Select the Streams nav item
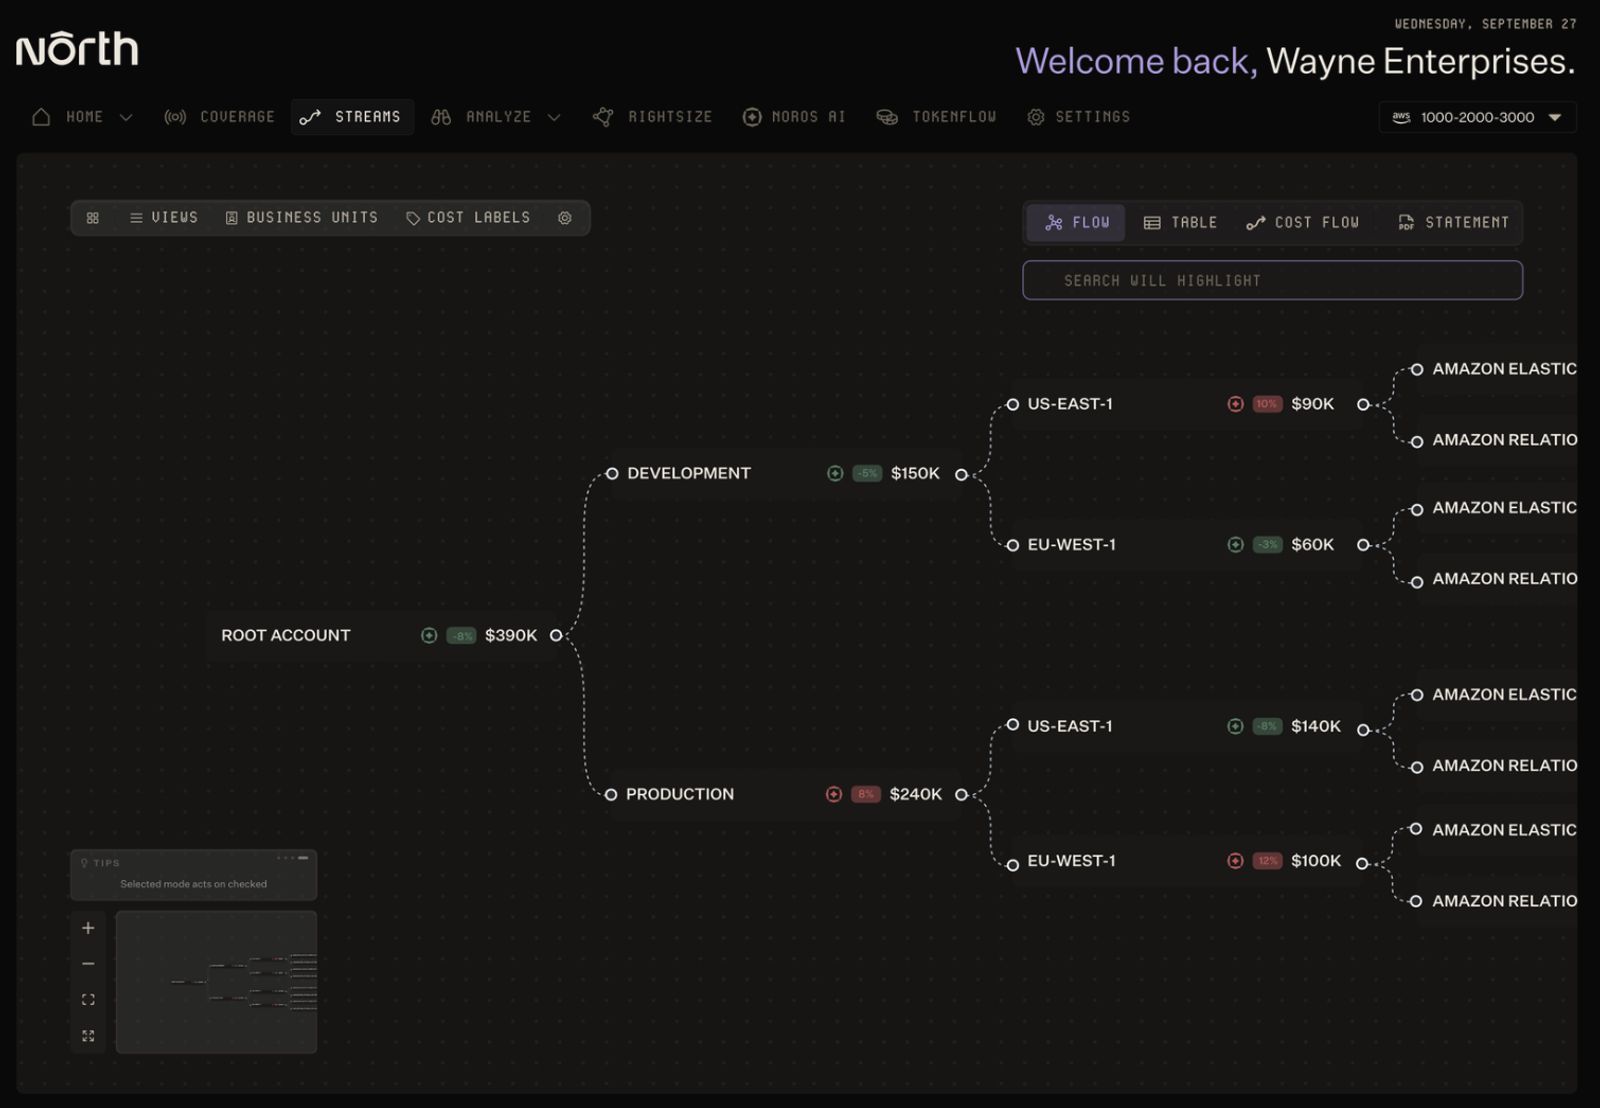 (x=351, y=117)
